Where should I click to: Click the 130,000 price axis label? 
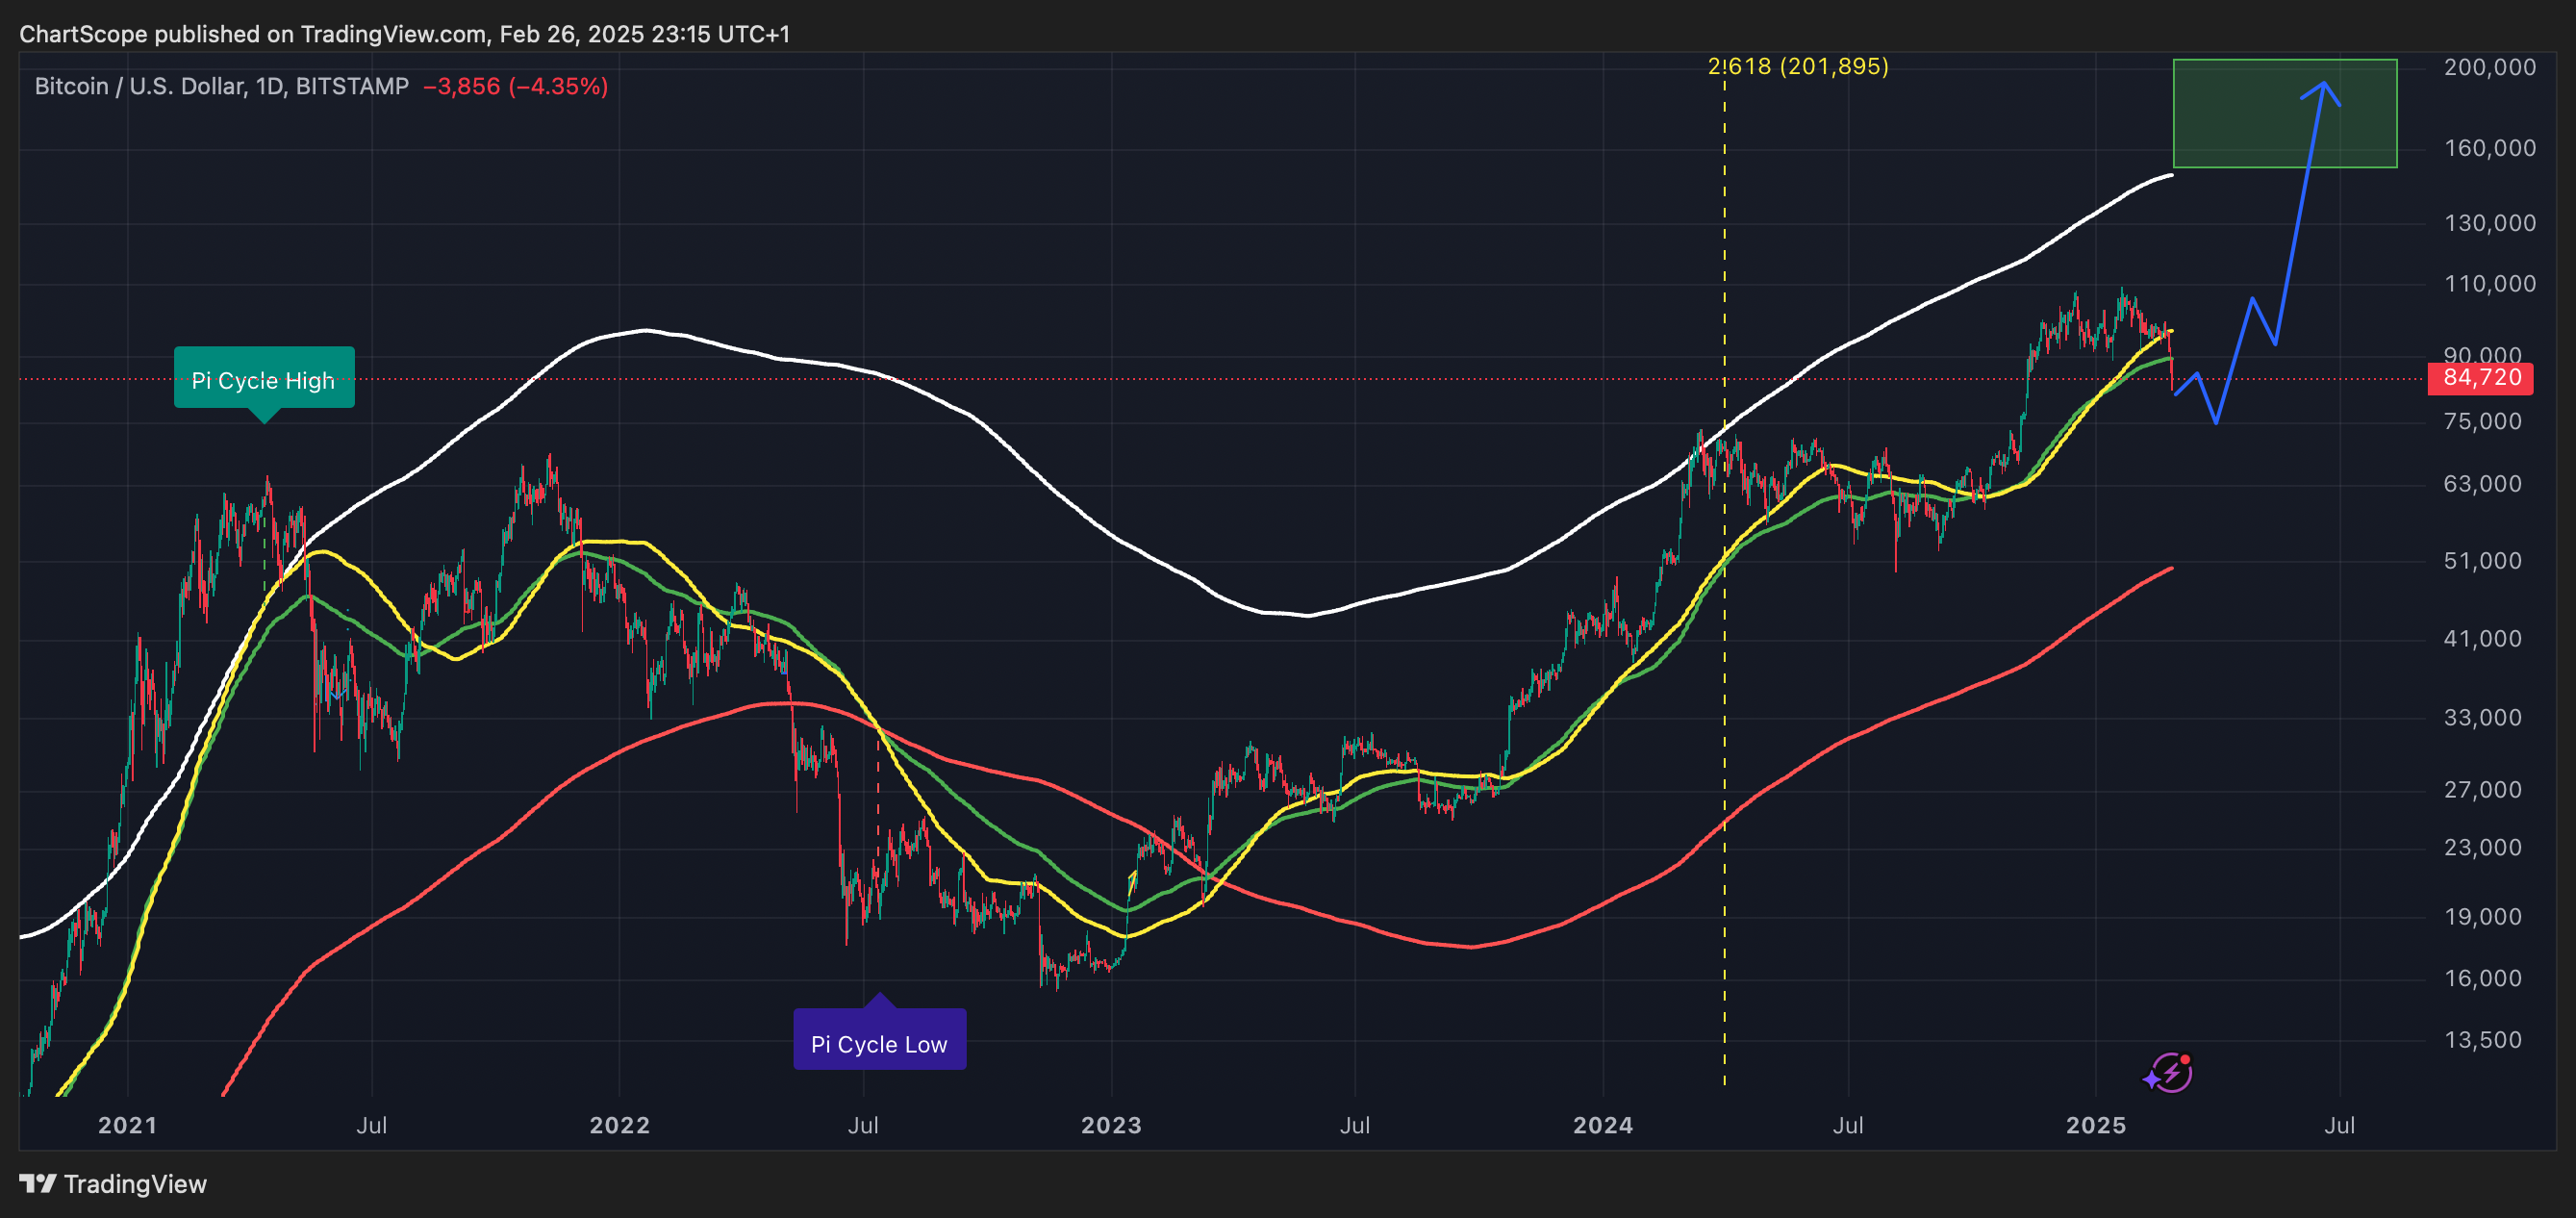tap(2489, 223)
